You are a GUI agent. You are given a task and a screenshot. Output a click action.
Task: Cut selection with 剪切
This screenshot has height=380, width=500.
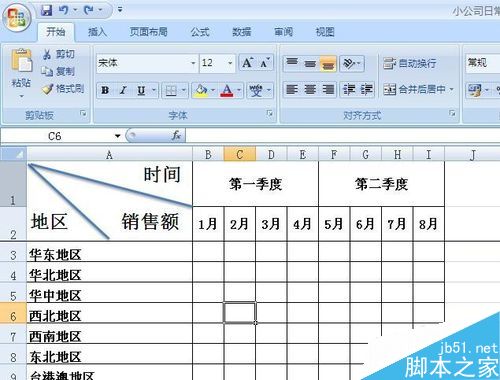pos(59,54)
